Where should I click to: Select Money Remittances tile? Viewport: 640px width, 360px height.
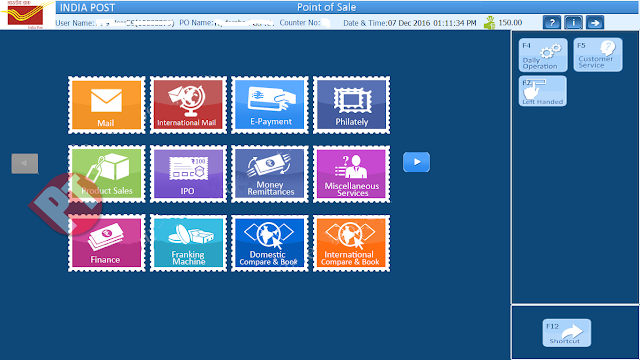(x=270, y=174)
